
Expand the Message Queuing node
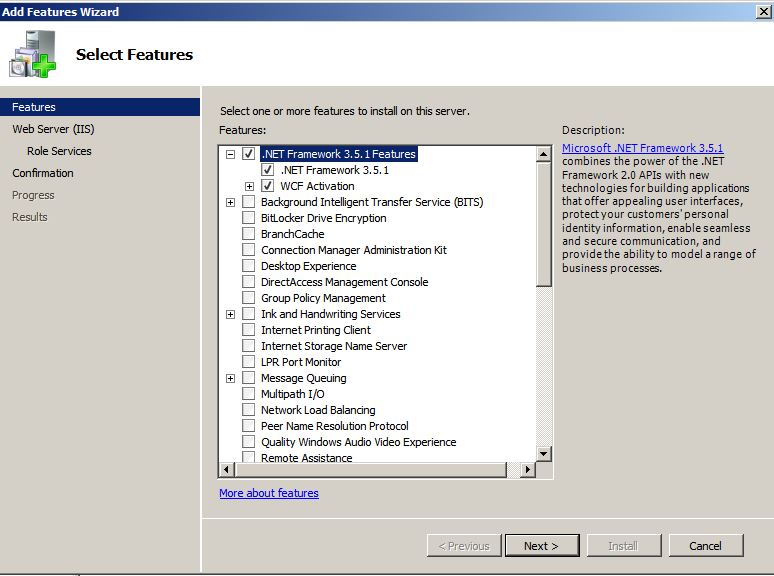tap(230, 379)
